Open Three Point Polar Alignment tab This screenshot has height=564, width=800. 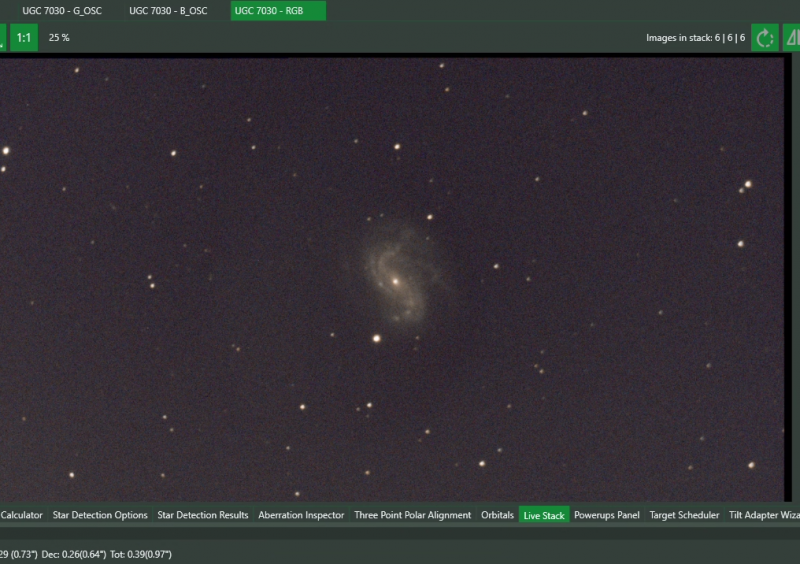point(412,515)
